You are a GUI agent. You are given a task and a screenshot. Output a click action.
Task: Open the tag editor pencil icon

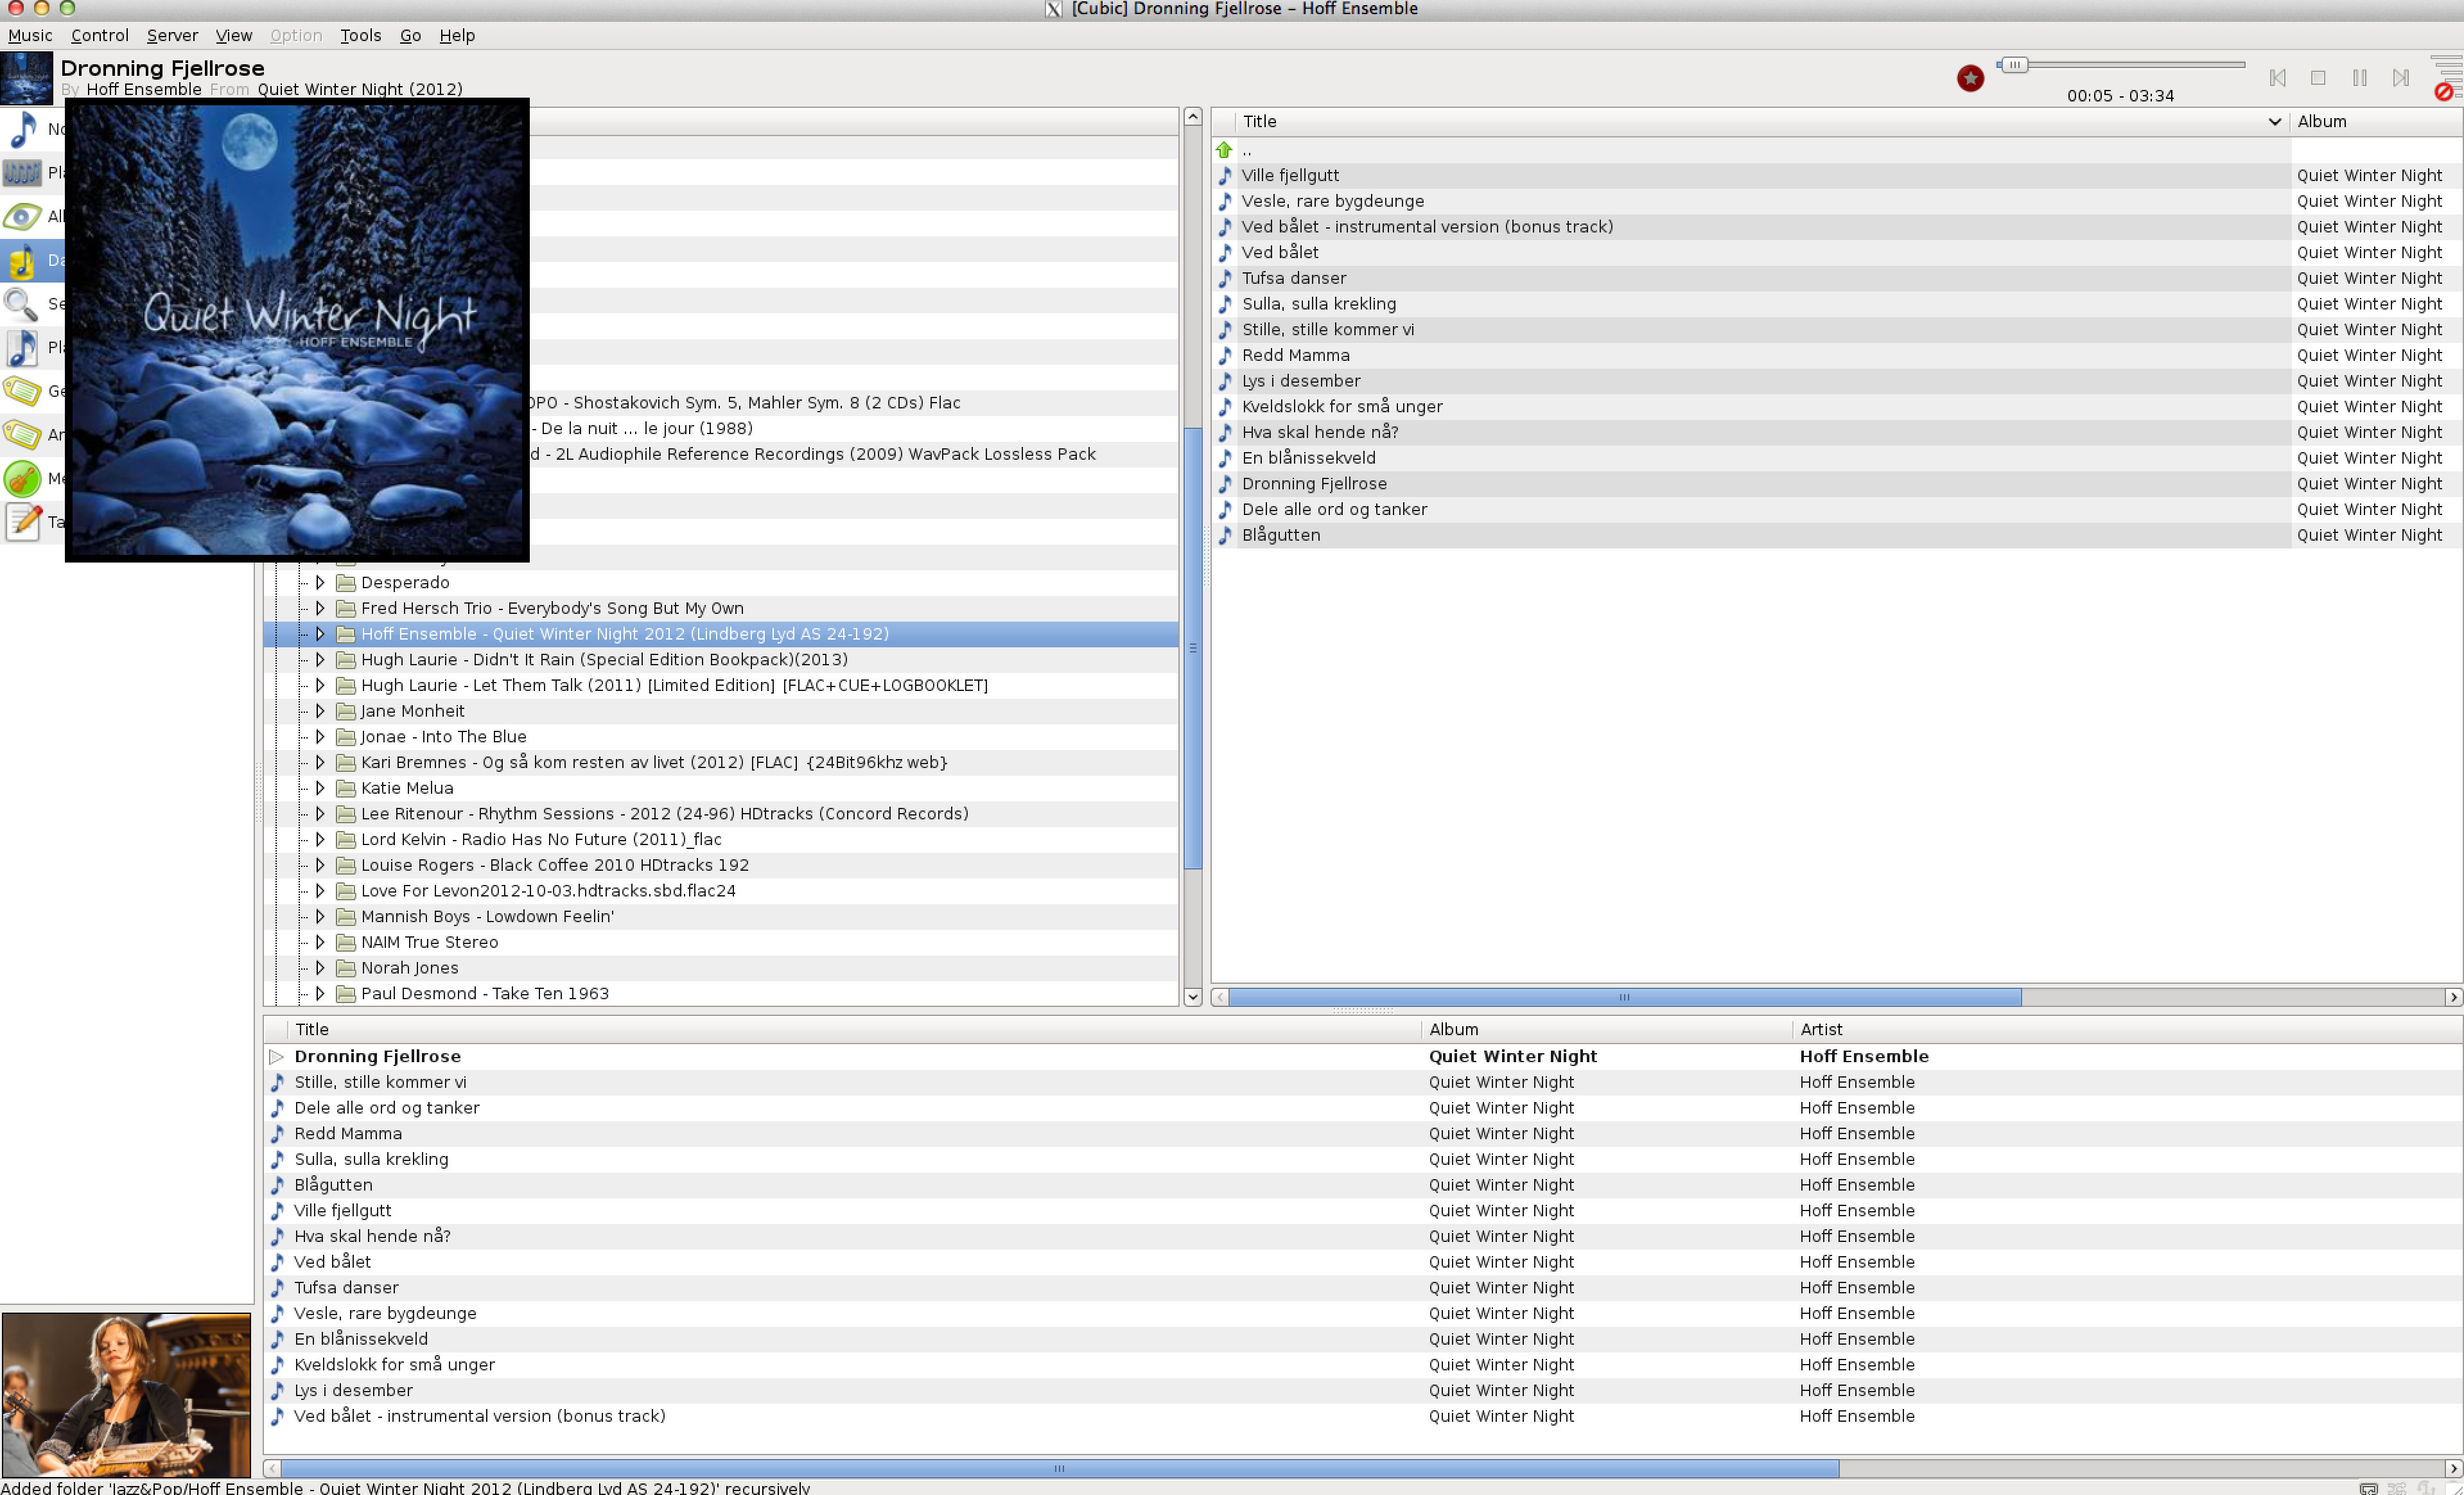click(x=22, y=522)
